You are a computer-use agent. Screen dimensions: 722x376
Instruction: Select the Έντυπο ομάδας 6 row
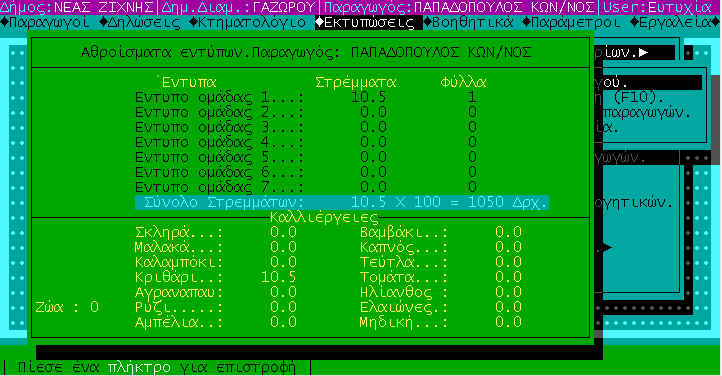coord(306,173)
